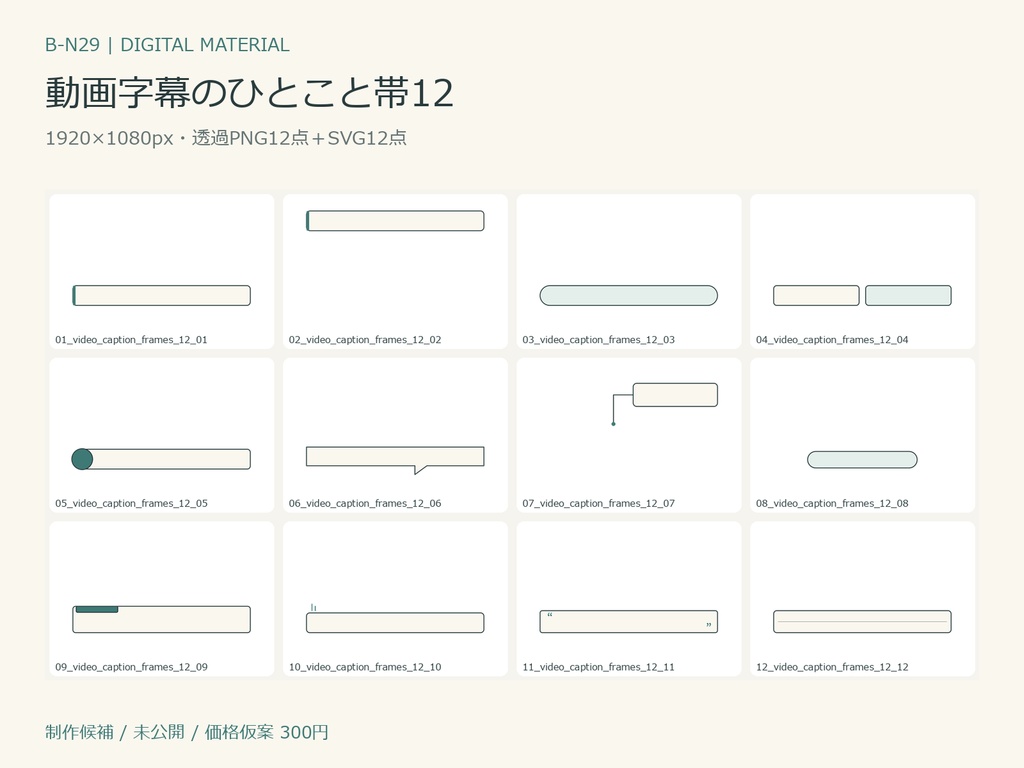Viewport: 1024px width, 768px height.
Task: Select circle-dot caption frame thumbnail 05
Action: [x=161, y=435]
